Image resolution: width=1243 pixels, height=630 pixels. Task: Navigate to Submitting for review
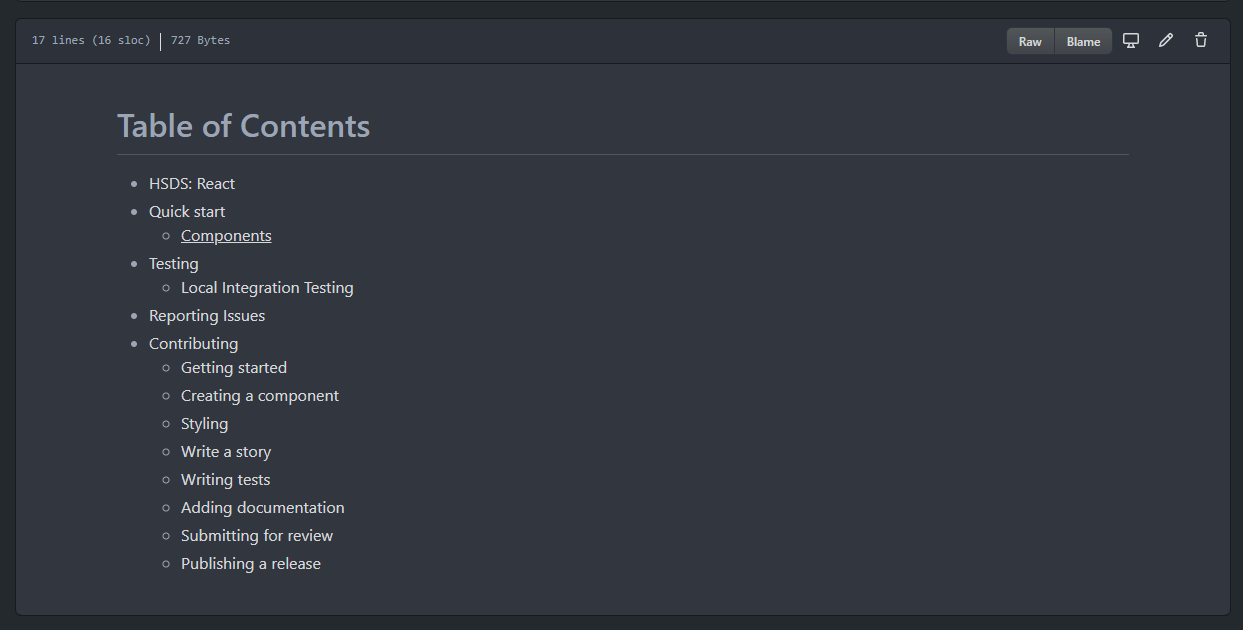(256, 535)
